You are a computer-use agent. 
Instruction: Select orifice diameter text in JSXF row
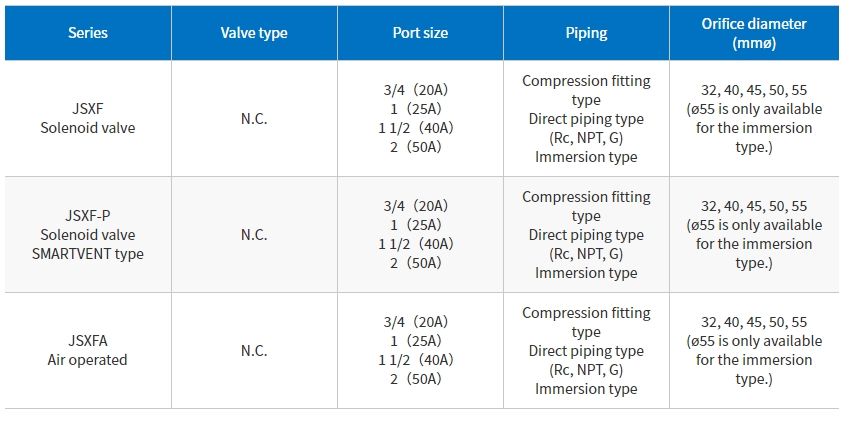754,118
